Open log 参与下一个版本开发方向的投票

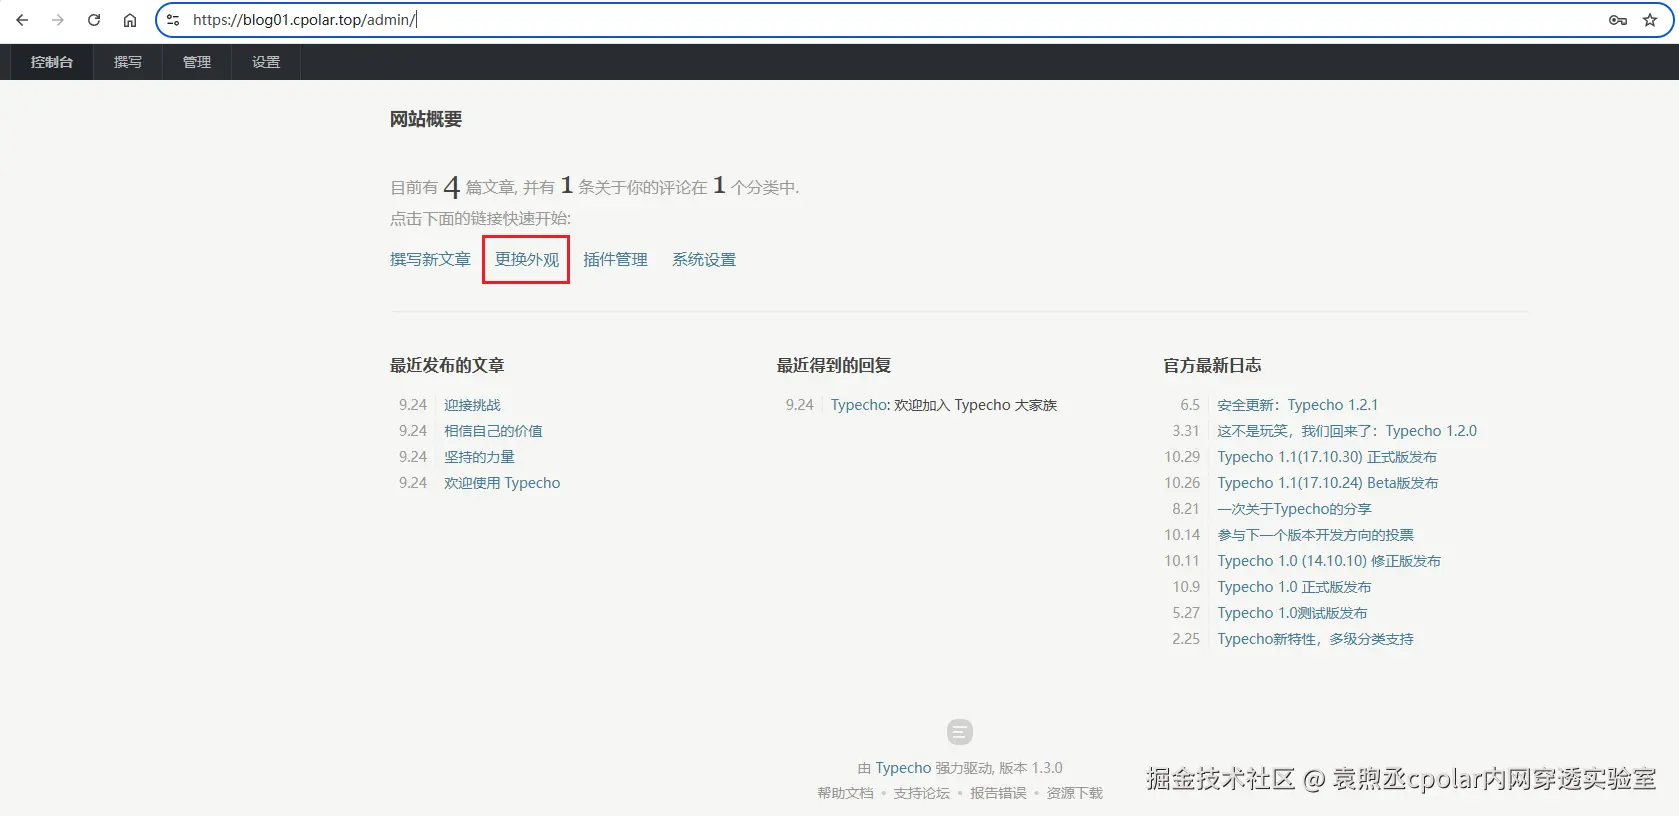pyautogui.click(x=1315, y=535)
